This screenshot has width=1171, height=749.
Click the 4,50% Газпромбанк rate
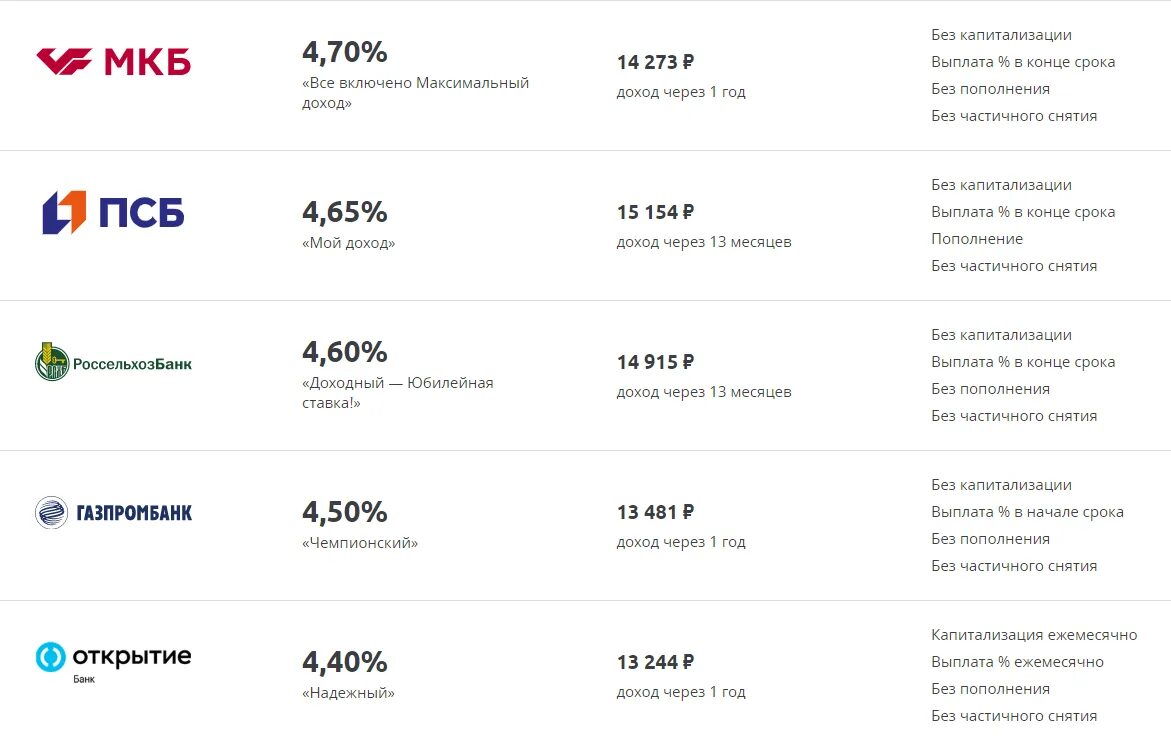coord(344,512)
